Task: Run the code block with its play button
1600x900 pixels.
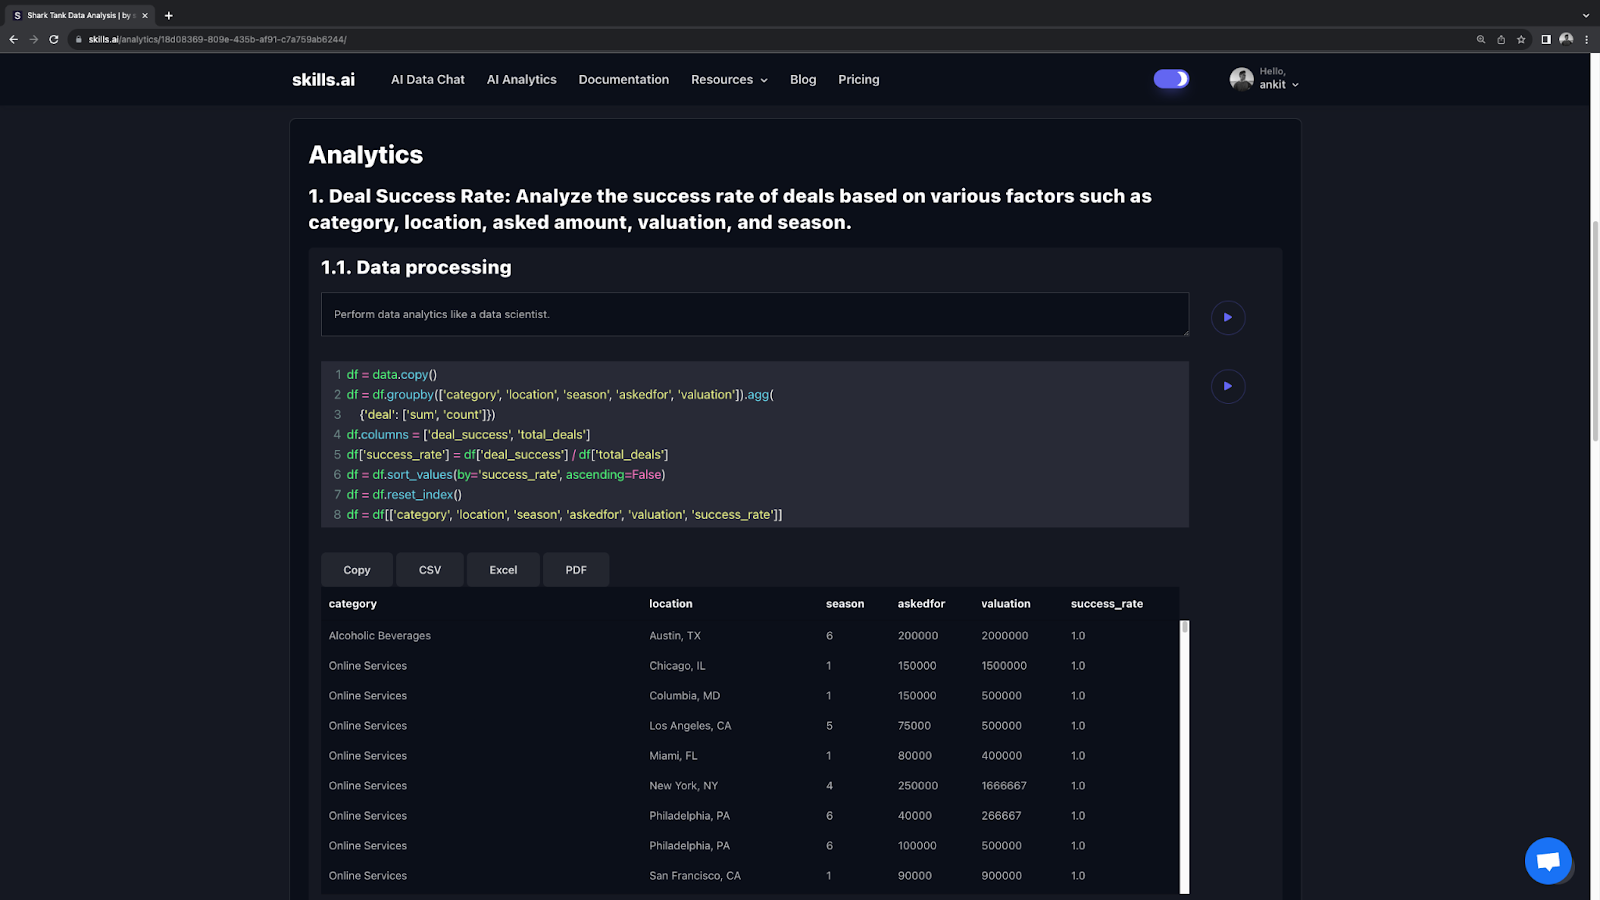Action: coord(1227,386)
